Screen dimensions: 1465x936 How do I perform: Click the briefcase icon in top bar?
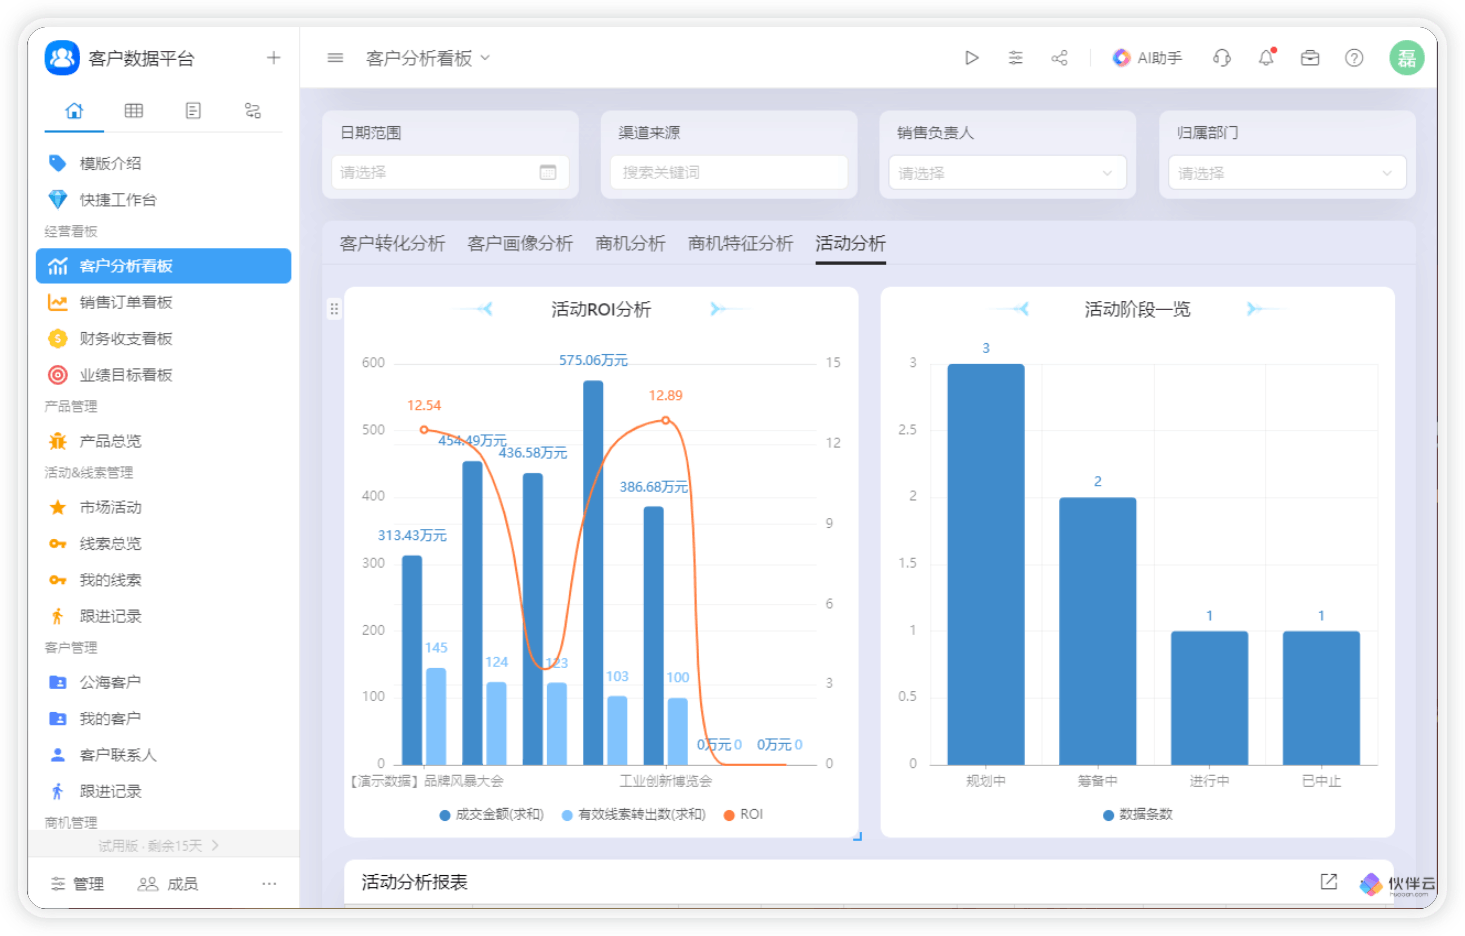(1310, 58)
